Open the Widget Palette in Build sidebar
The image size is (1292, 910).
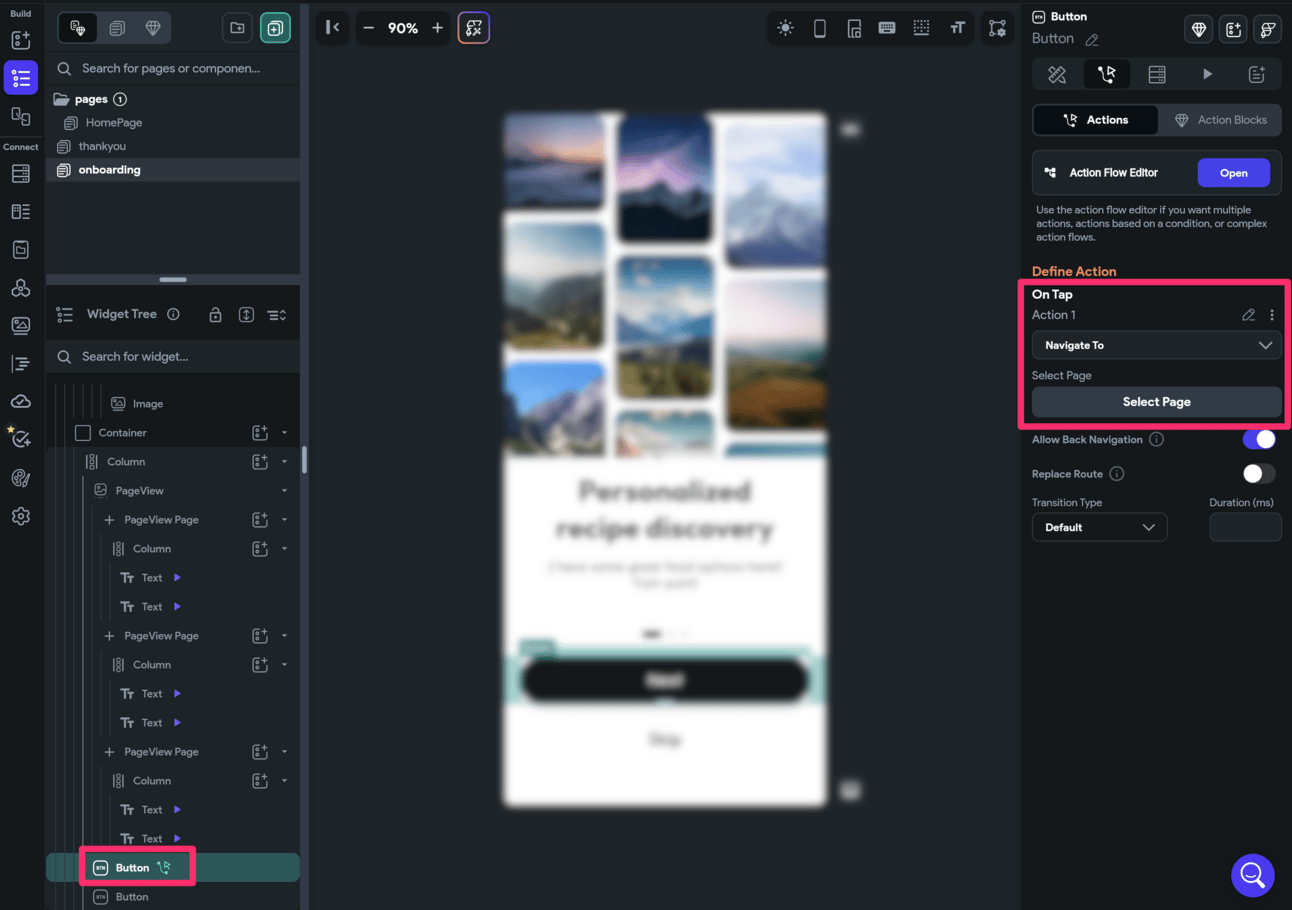click(x=21, y=40)
